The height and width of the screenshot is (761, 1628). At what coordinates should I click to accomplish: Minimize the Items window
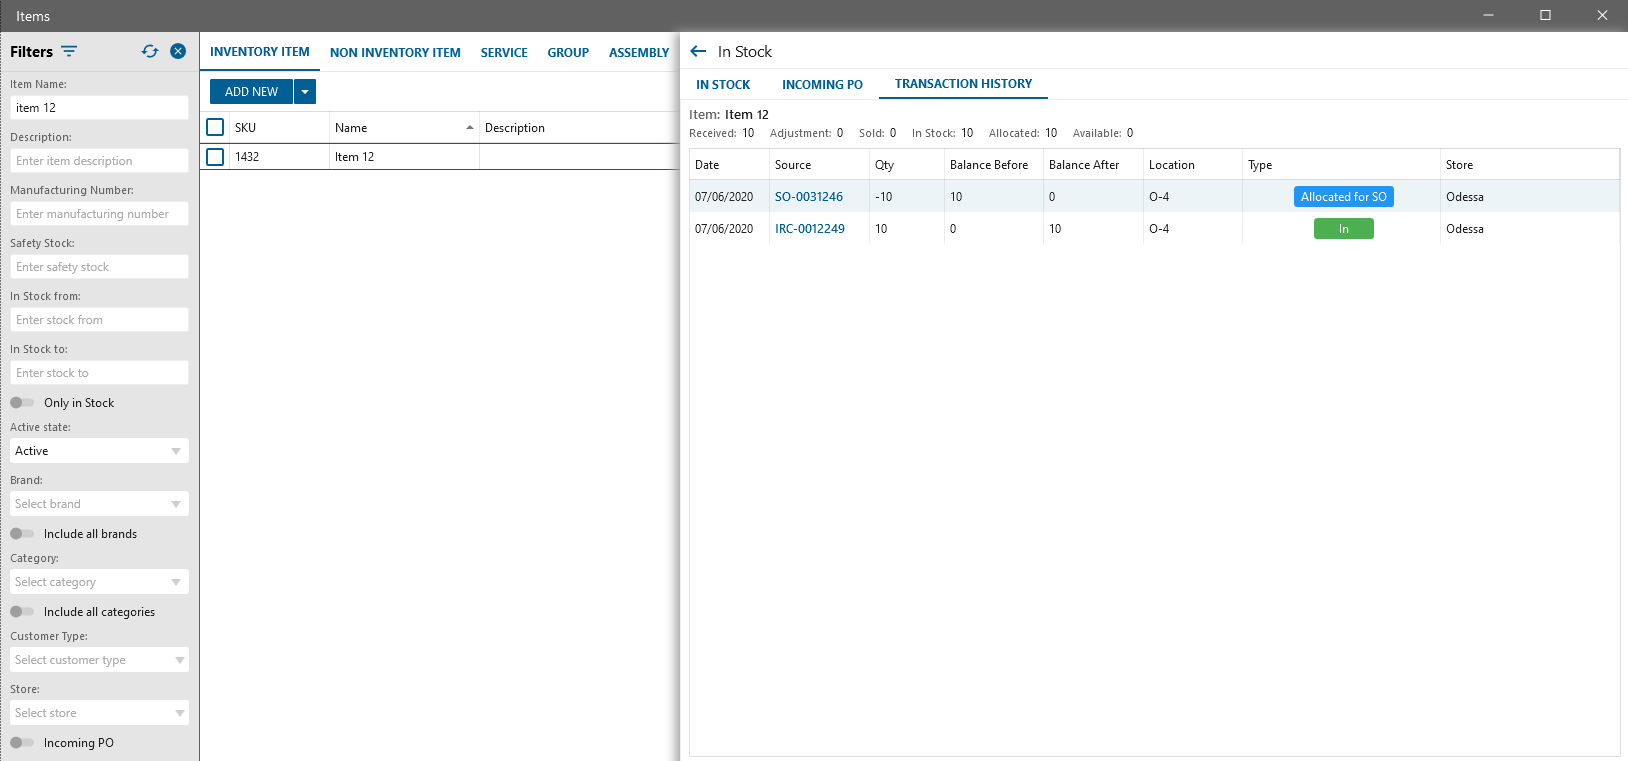click(x=1488, y=15)
